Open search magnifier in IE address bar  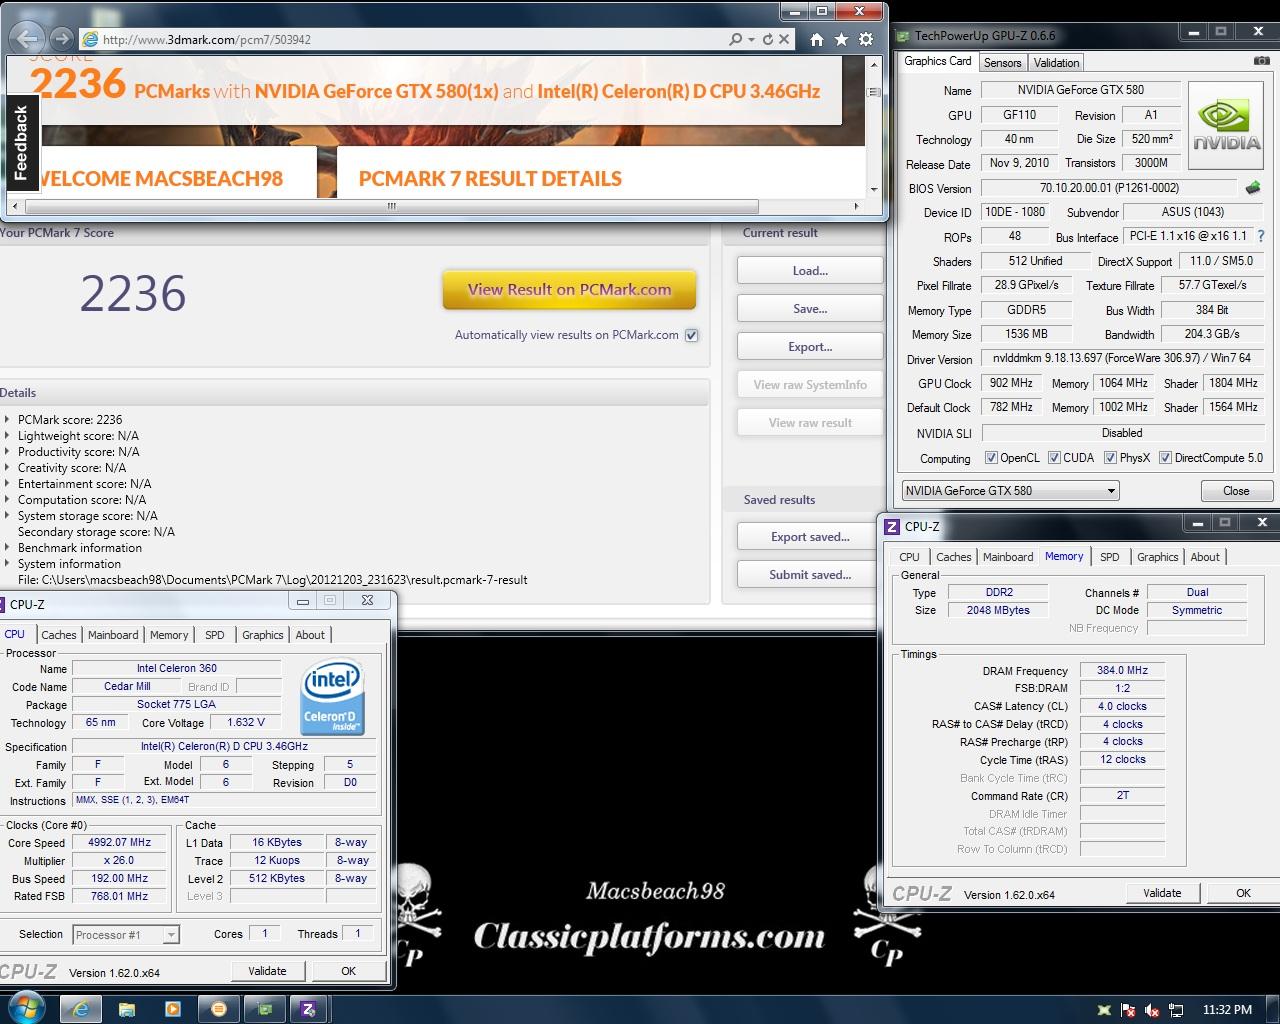(735, 39)
